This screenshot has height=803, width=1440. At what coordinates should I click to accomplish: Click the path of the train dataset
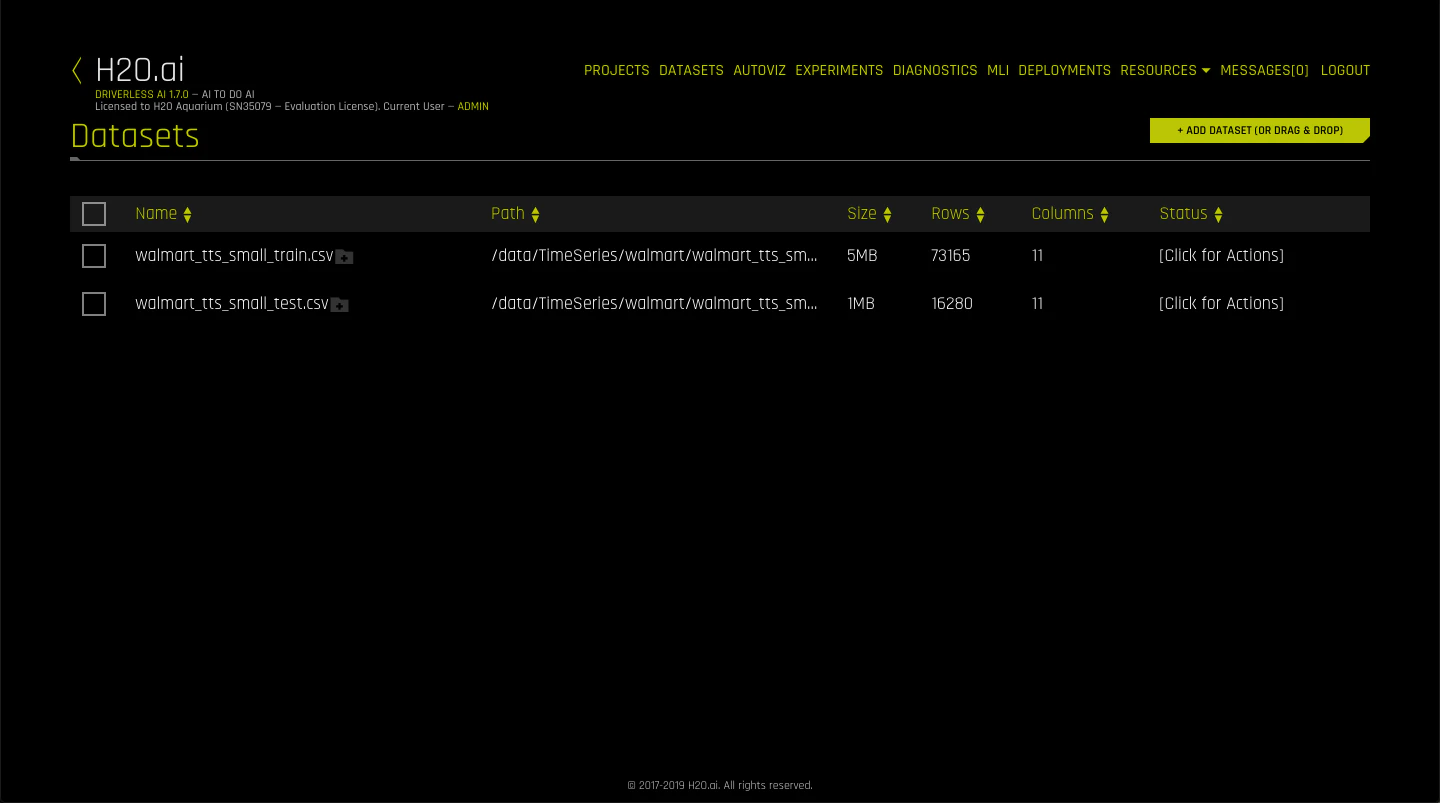pyautogui.click(x=654, y=255)
